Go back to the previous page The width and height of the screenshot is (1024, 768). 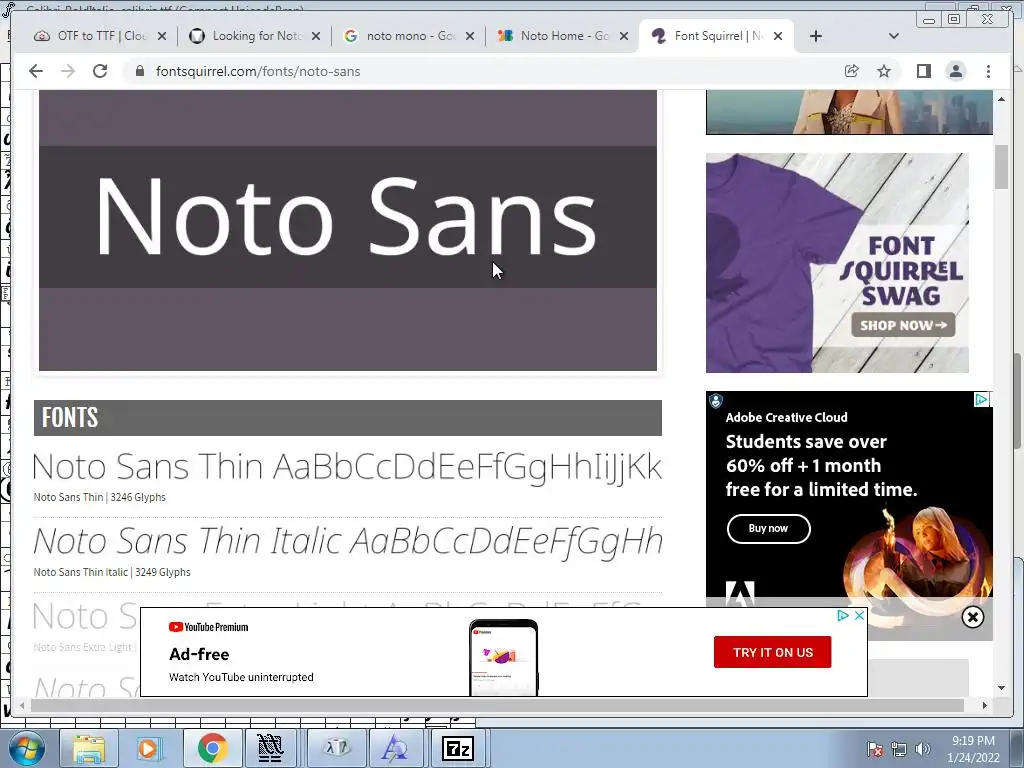pyautogui.click(x=36, y=71)
